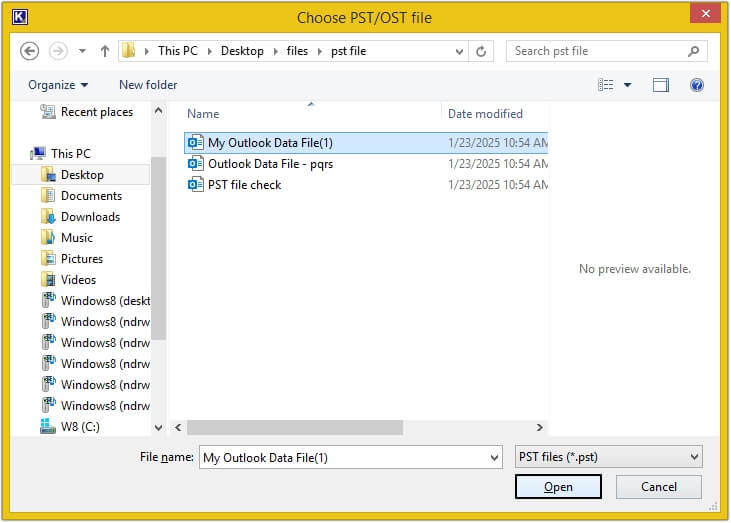
Task: Select Recent places in navigation pane
Action: [97, 112]
